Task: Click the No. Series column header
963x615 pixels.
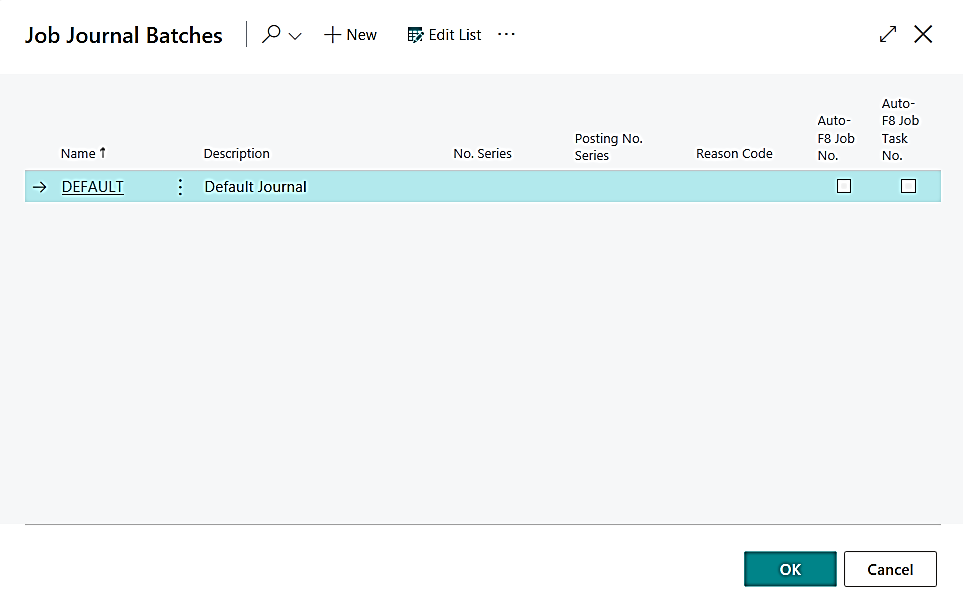Action: (x=482, y=153)
